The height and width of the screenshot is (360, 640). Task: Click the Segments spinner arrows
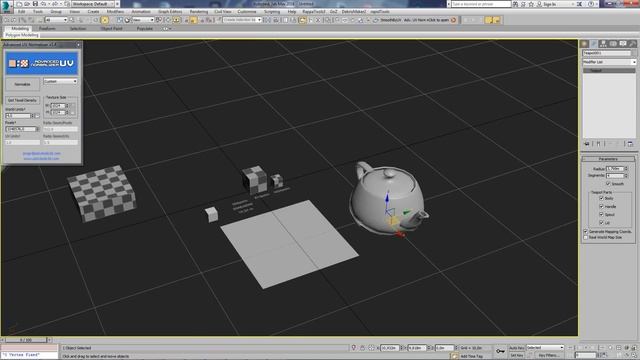tap(626, 176)
